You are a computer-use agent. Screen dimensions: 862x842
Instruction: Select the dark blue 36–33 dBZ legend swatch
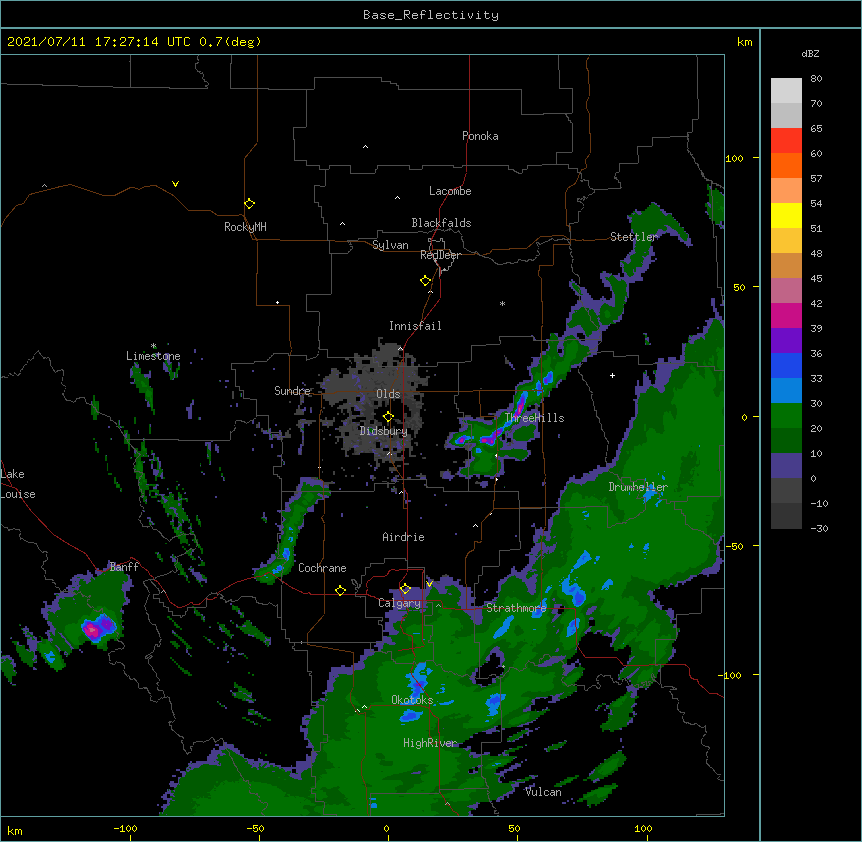pos(786,365)
